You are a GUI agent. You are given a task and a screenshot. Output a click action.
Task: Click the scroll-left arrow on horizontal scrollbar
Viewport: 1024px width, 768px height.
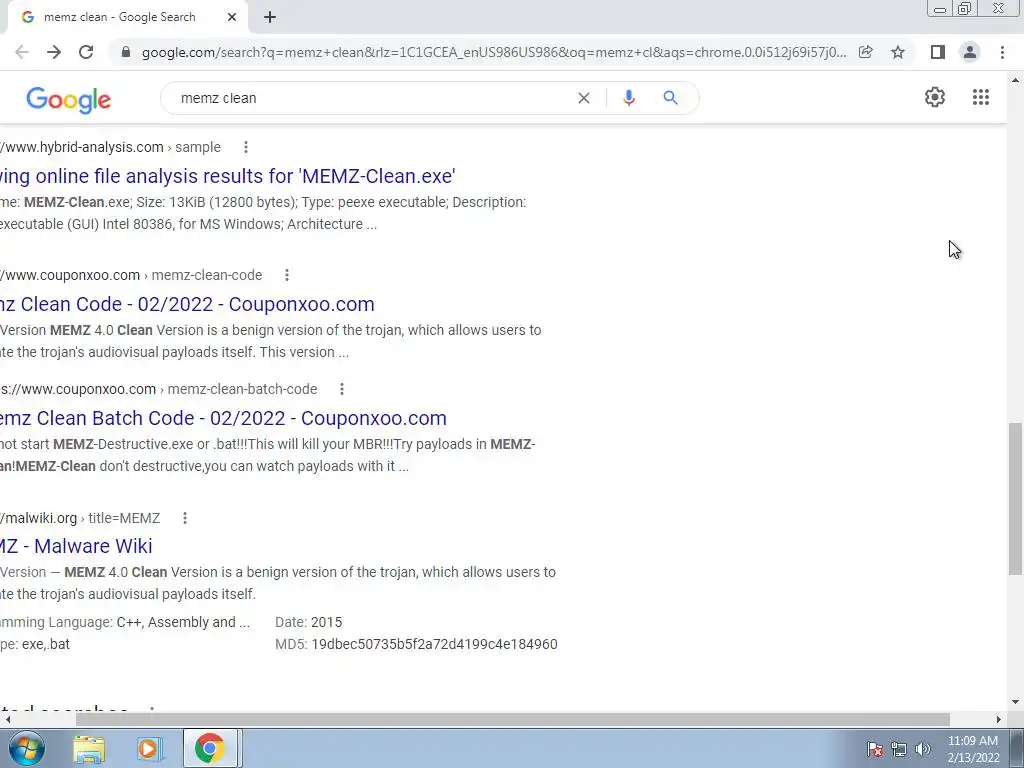click(x=7, y=720)
